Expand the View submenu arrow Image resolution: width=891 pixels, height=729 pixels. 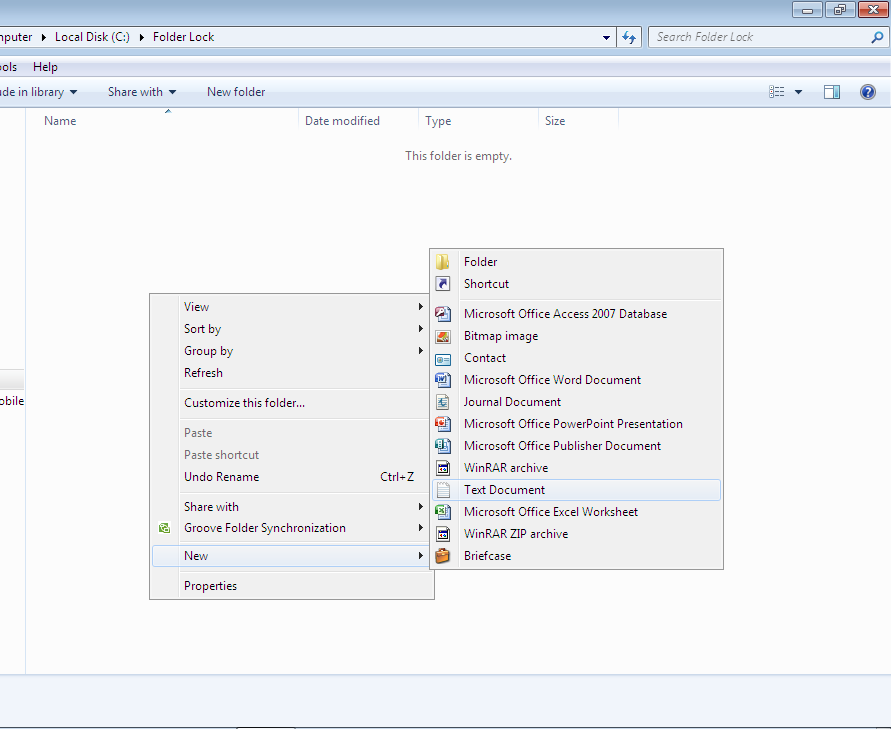(x=420, y=307)
